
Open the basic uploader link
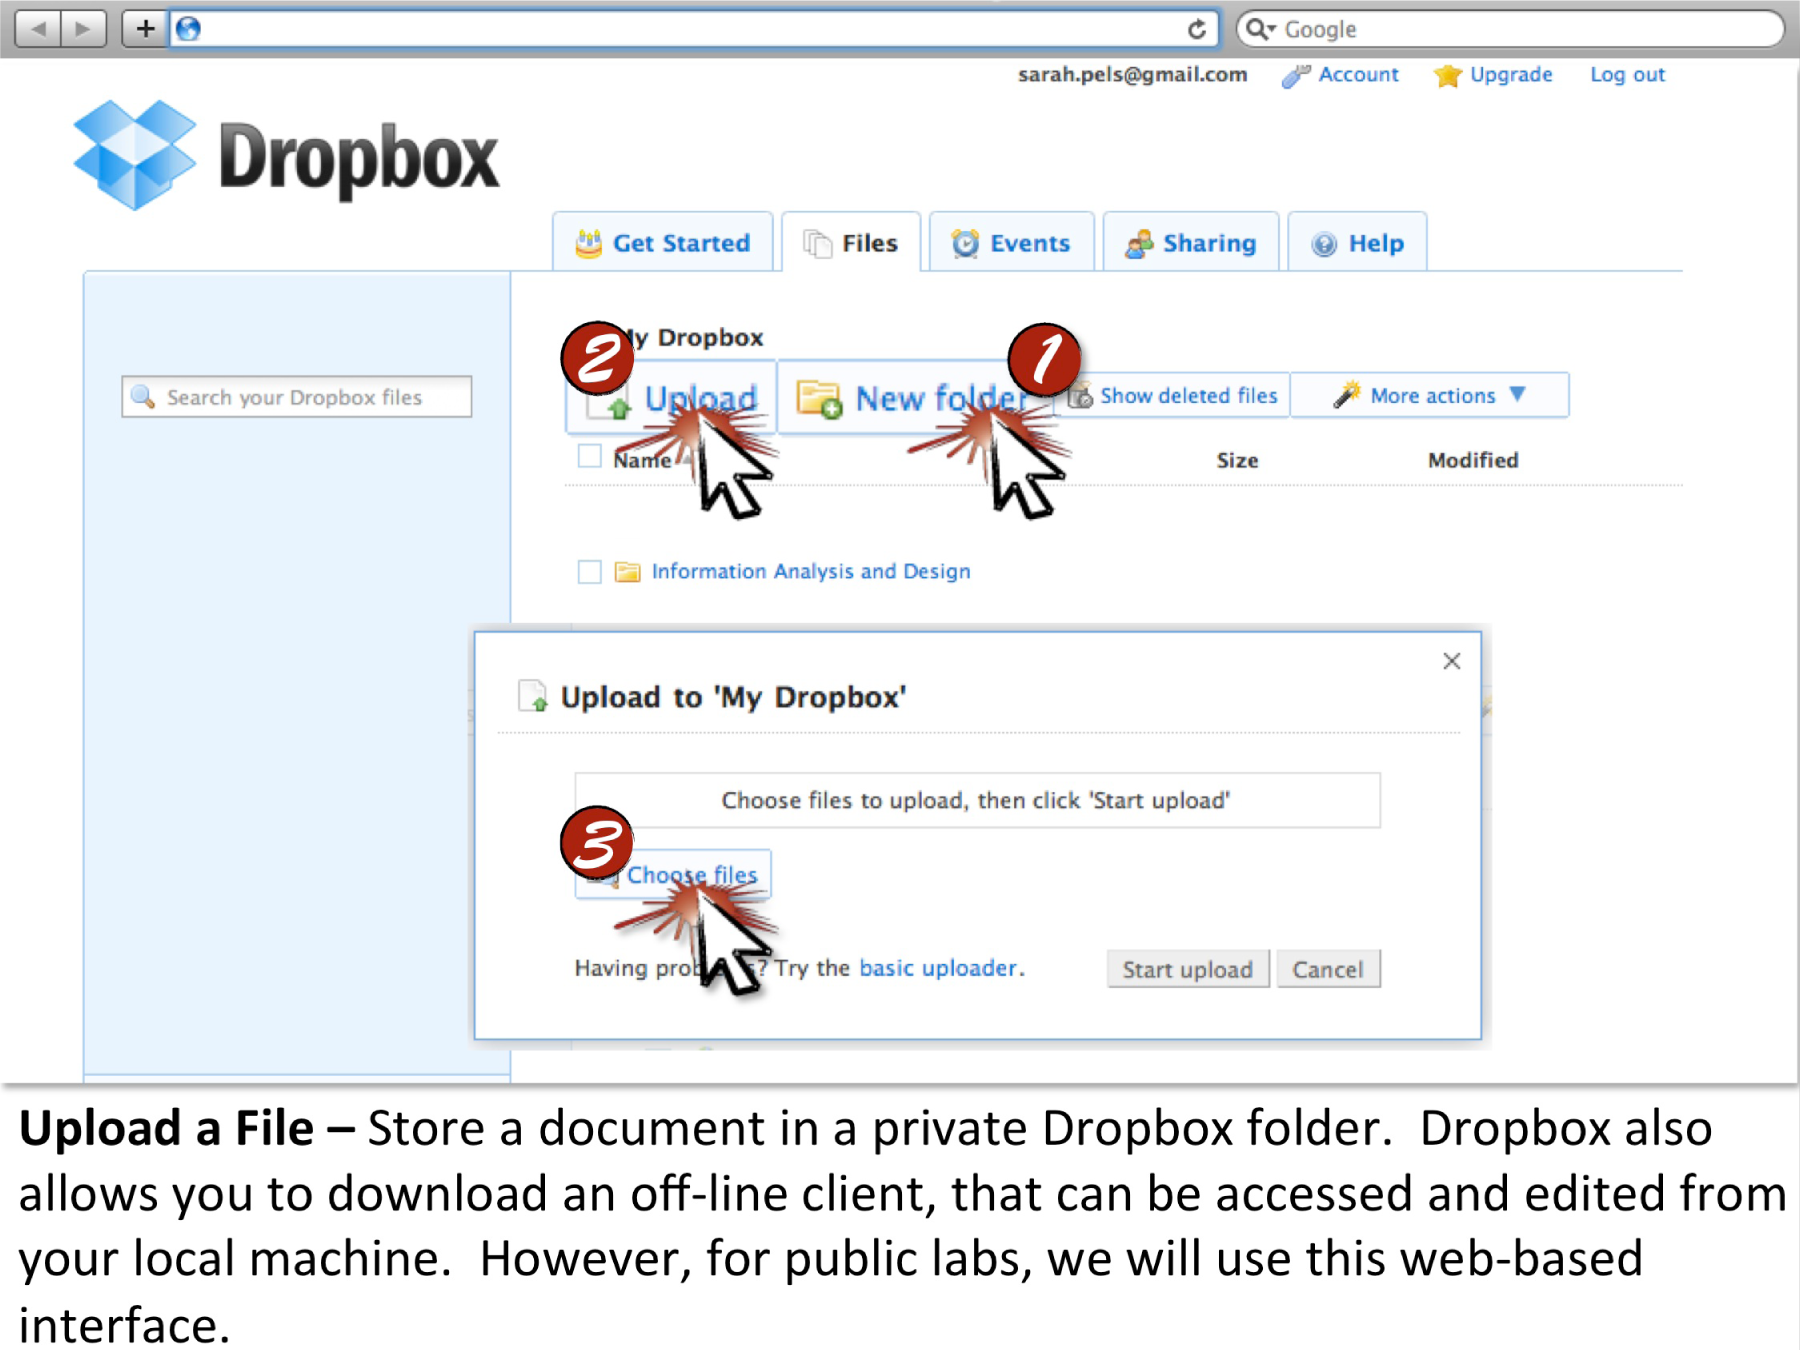[939, 968]
